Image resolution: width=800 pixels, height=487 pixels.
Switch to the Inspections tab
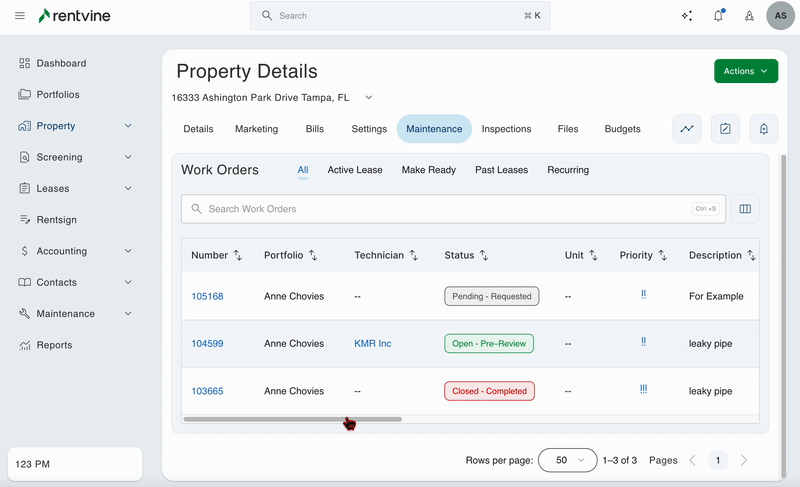click(506, 129)
